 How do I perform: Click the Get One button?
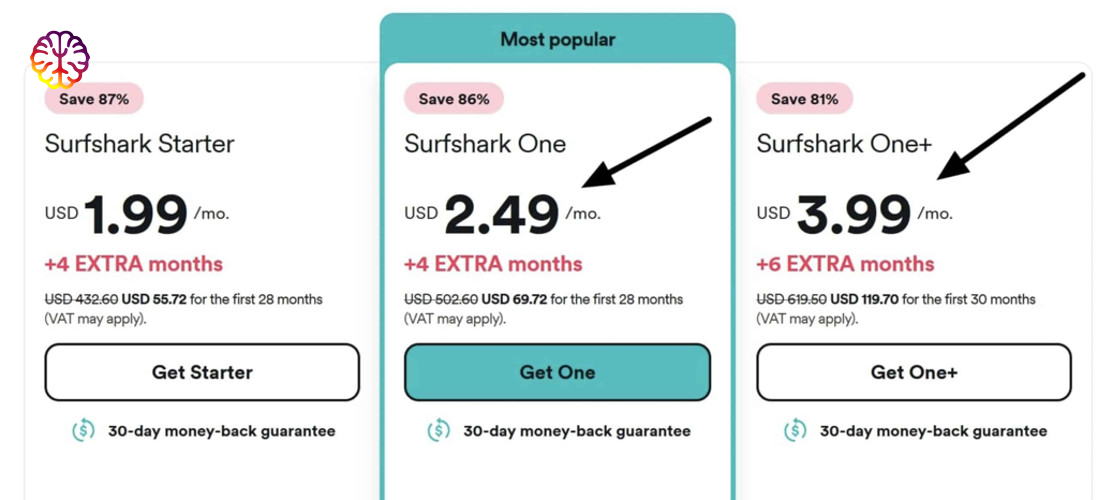557,372
